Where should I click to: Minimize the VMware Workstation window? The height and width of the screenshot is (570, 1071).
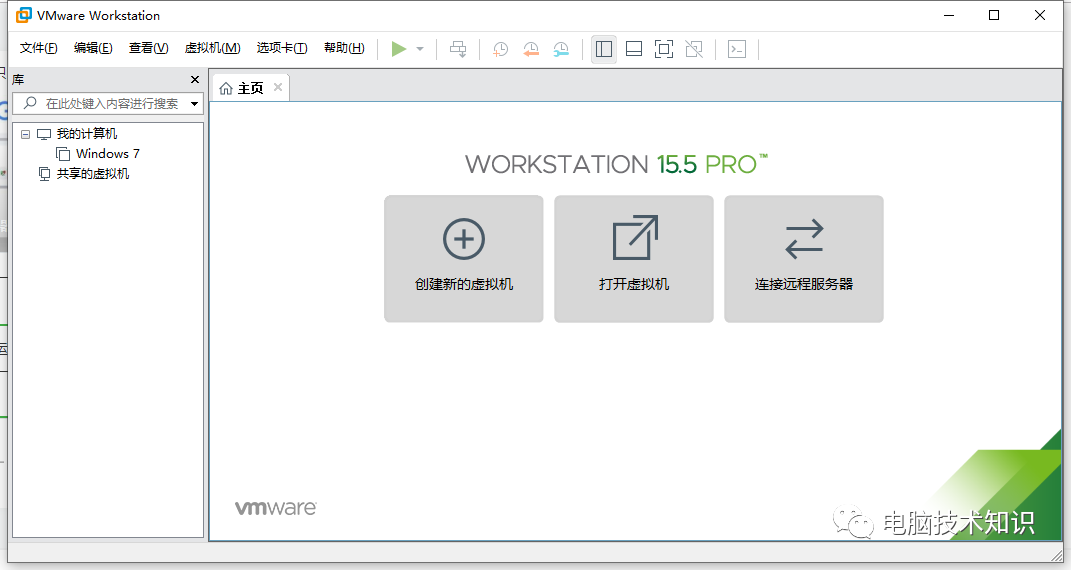pyautogui.click(x=949, y=15)
